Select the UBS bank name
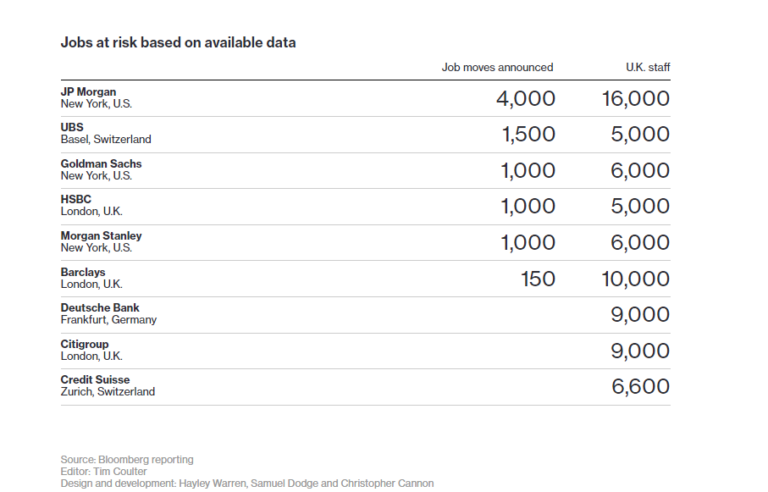768x492 pixels. (x=73, y=128)
